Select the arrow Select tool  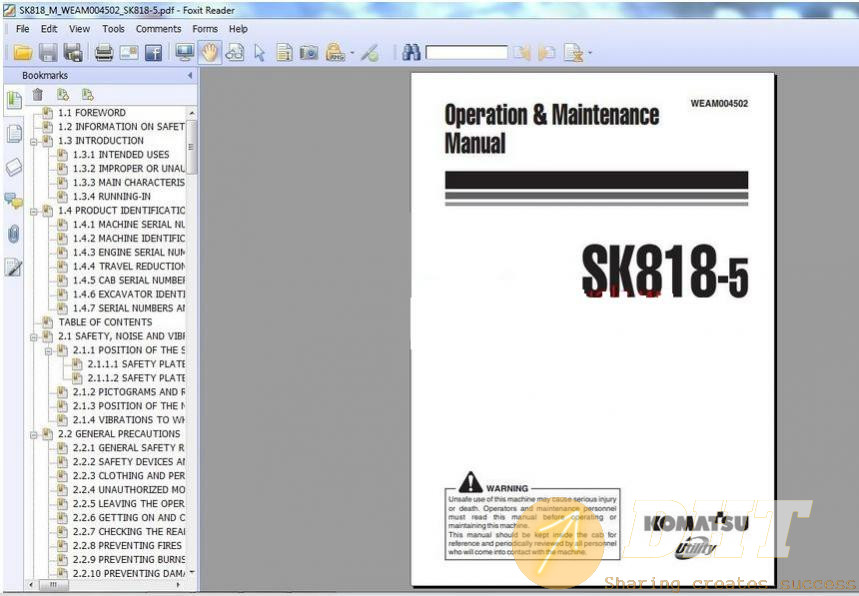(x=259, y=53)
